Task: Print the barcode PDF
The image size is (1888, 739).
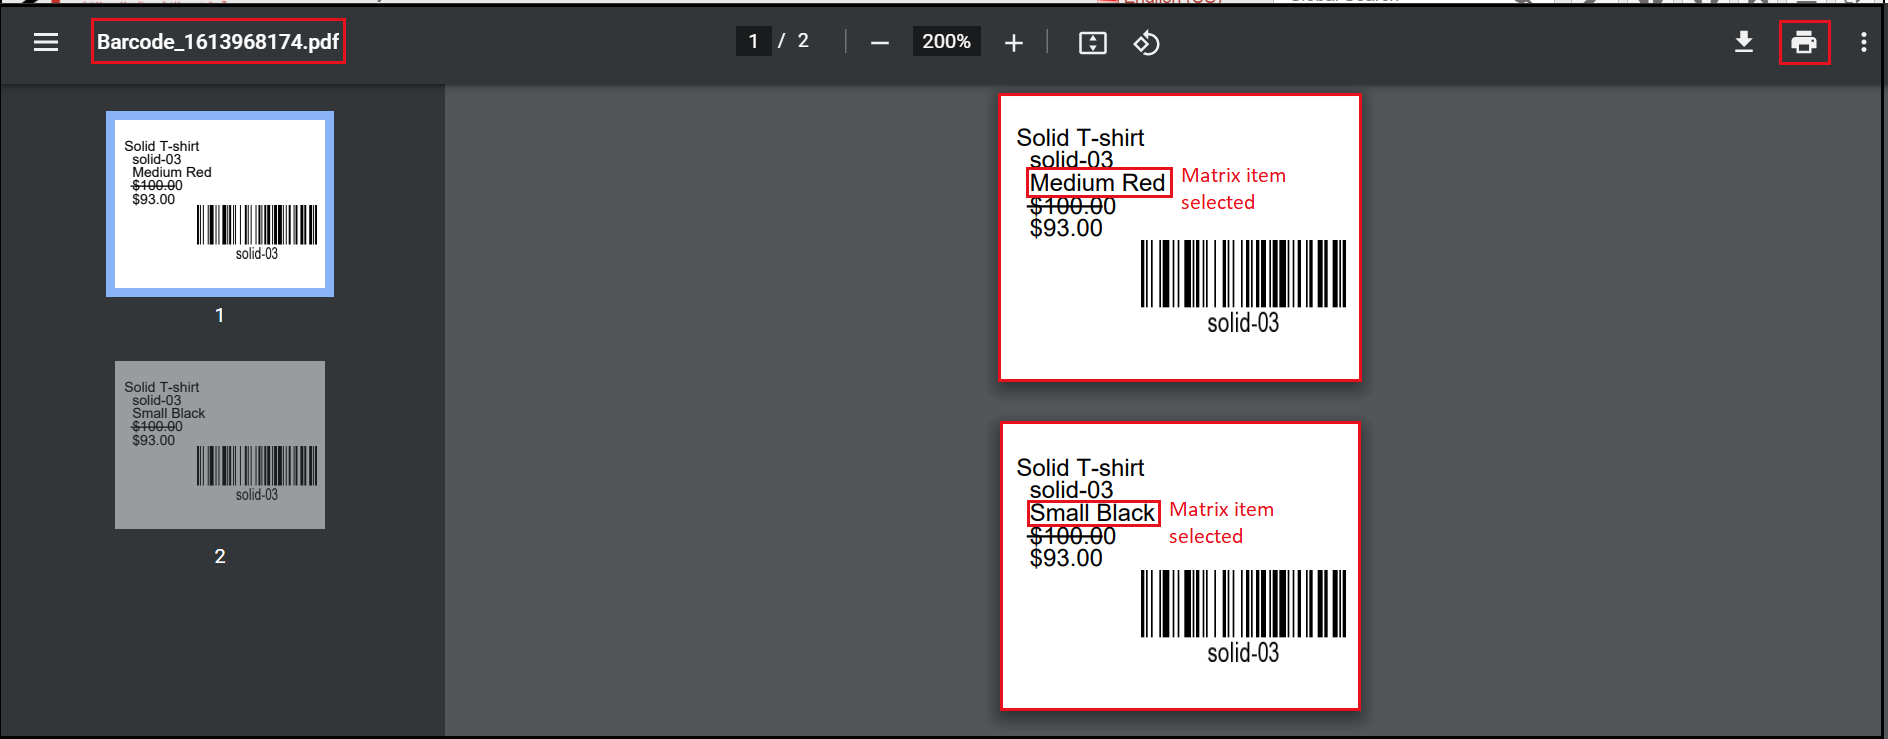Action: 1804,42
